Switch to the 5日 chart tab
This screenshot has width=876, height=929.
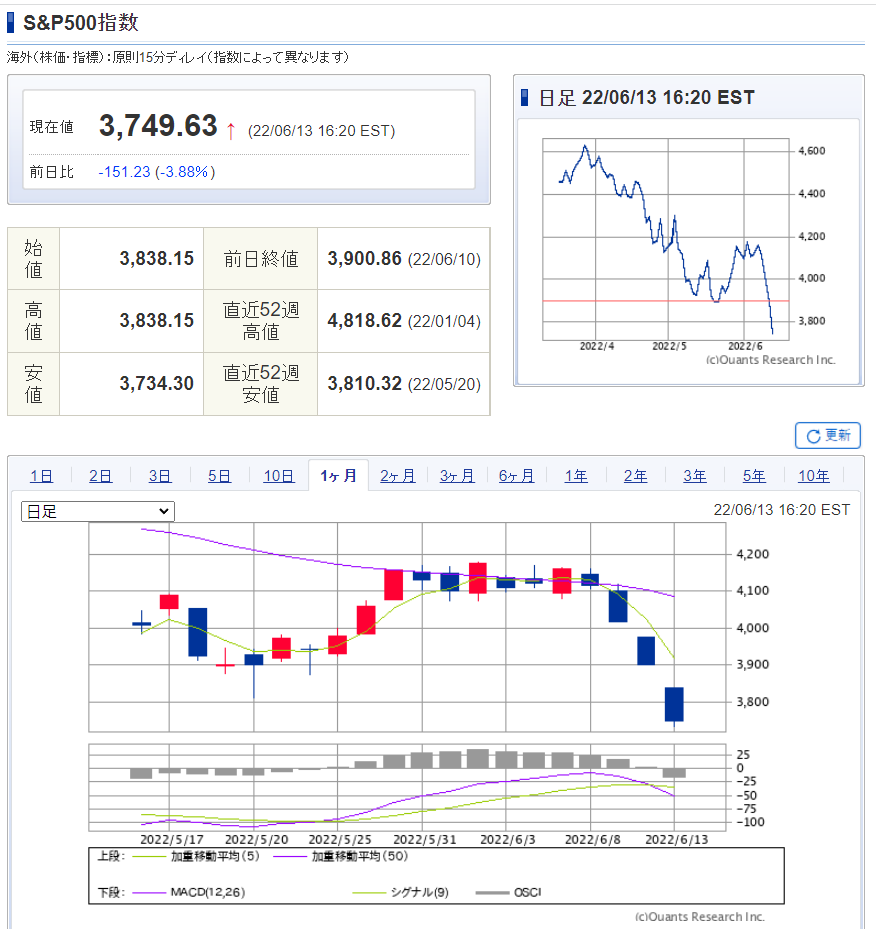point(219,476)
